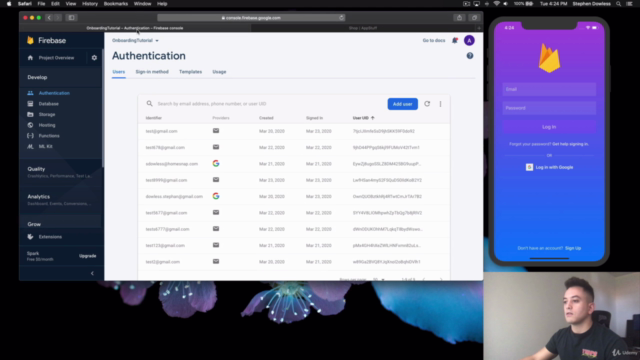Open macOS Spotlight search icon
The height and width of the screenshot is (360, 640).
click(619, 4)
